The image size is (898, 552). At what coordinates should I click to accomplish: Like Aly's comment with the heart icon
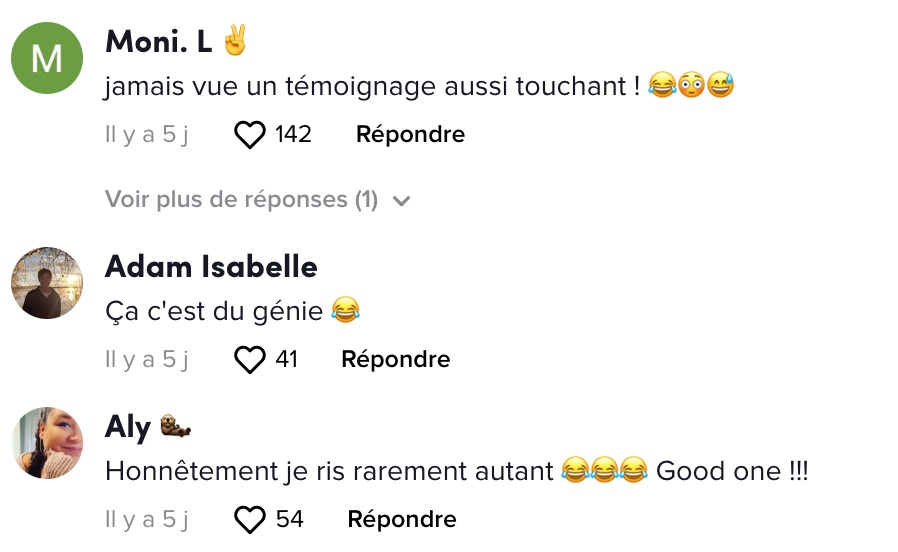[x=250, y=519]
